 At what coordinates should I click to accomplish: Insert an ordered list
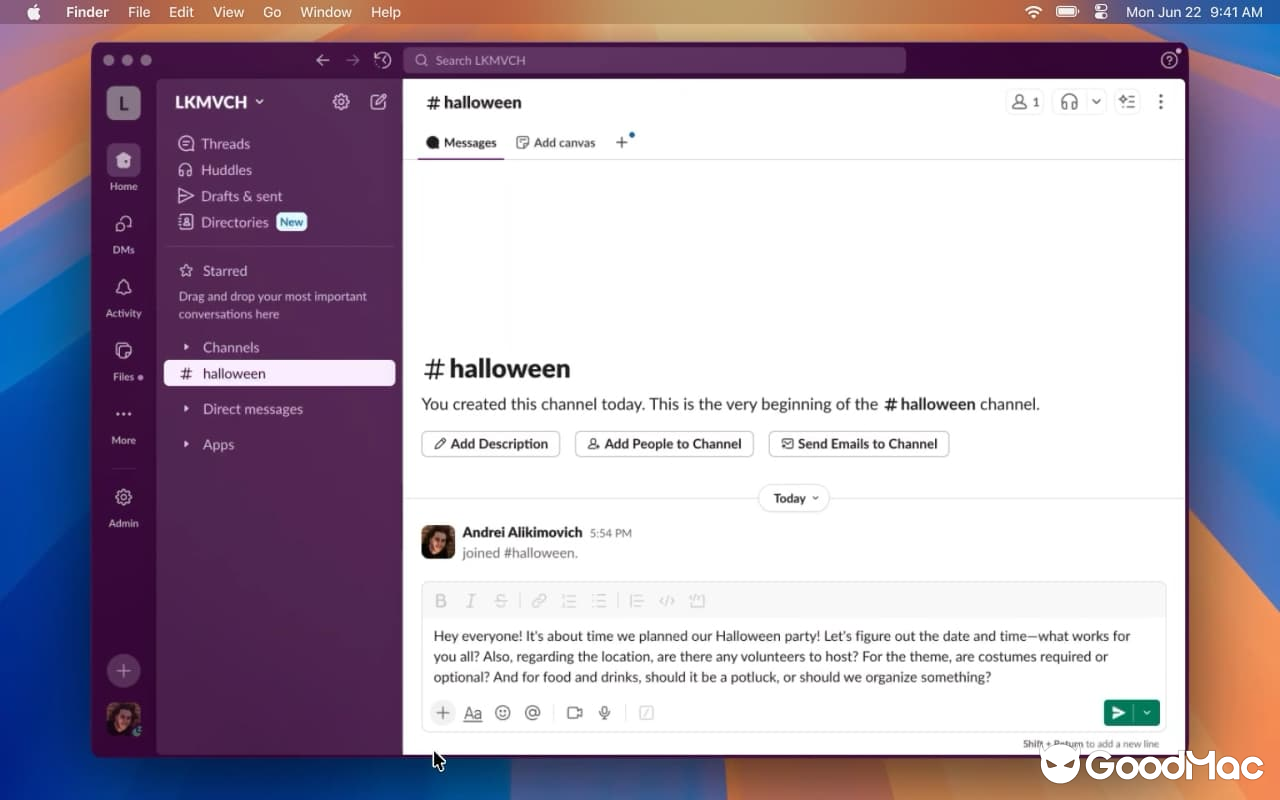(569, 601)
